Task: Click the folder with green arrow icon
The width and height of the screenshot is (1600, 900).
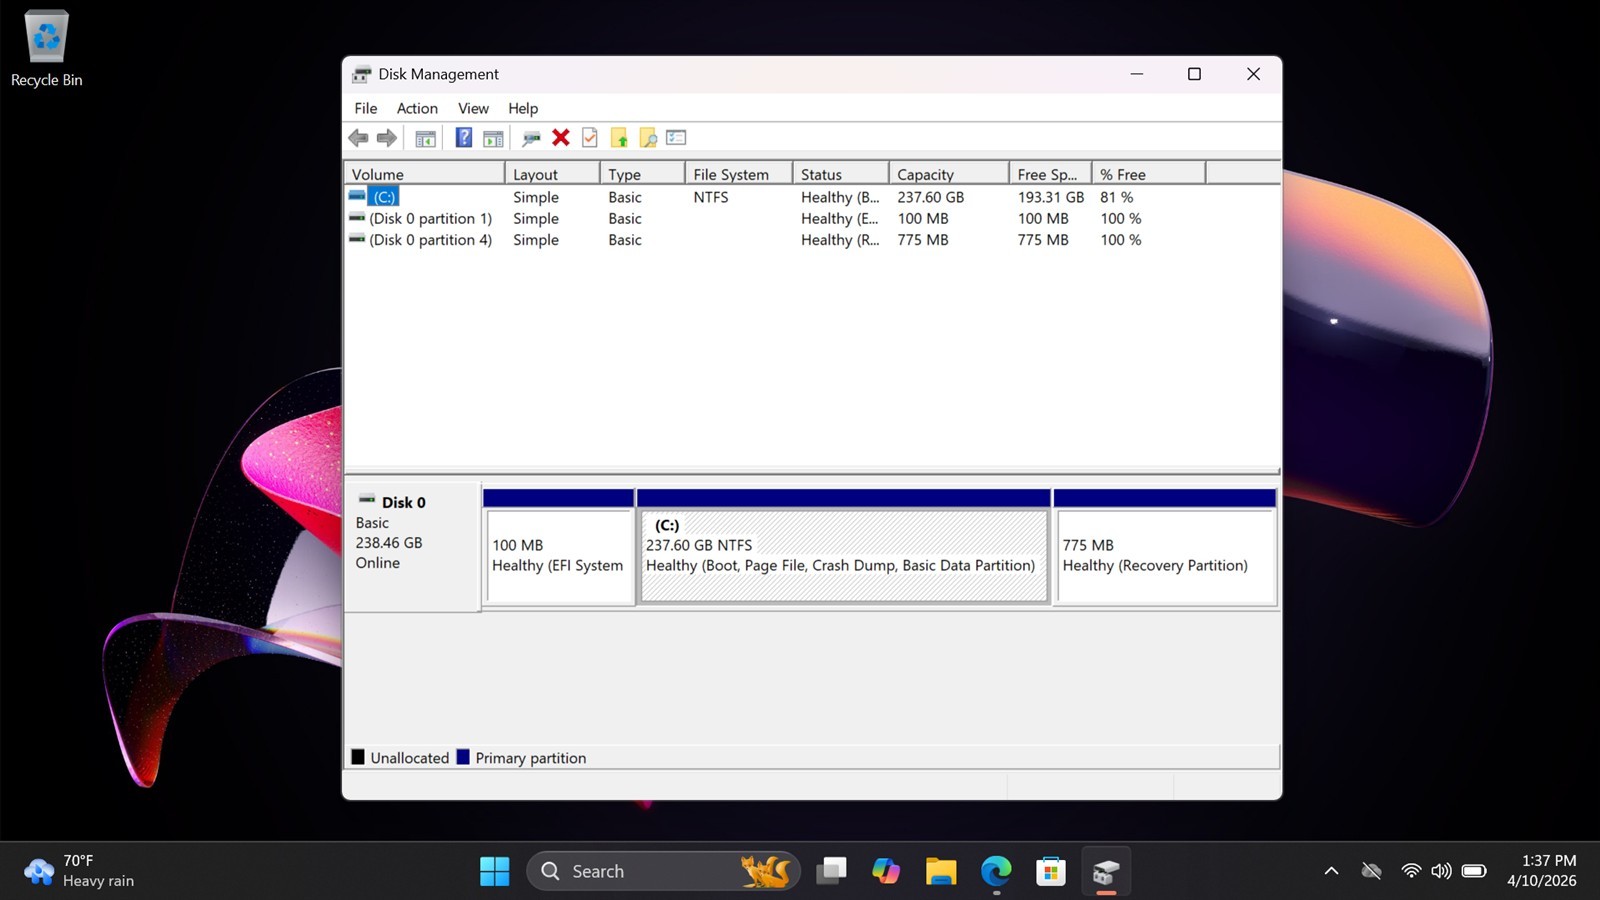Action: [619, 138]
